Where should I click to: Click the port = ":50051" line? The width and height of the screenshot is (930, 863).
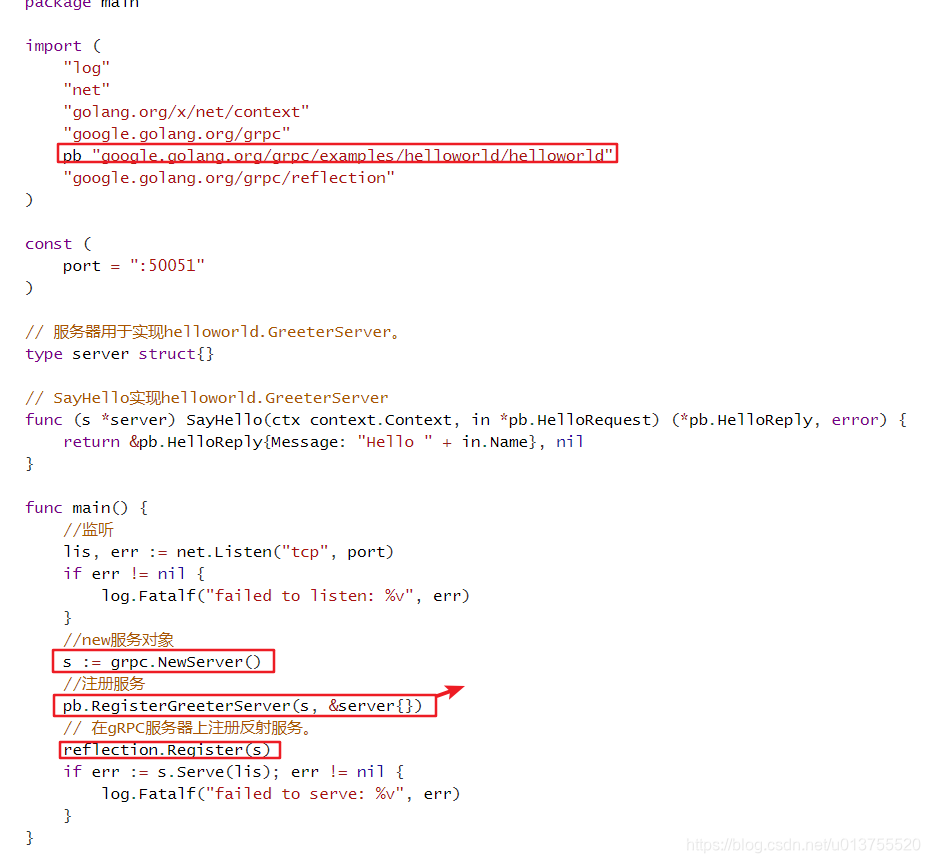(x=134, y=266)
